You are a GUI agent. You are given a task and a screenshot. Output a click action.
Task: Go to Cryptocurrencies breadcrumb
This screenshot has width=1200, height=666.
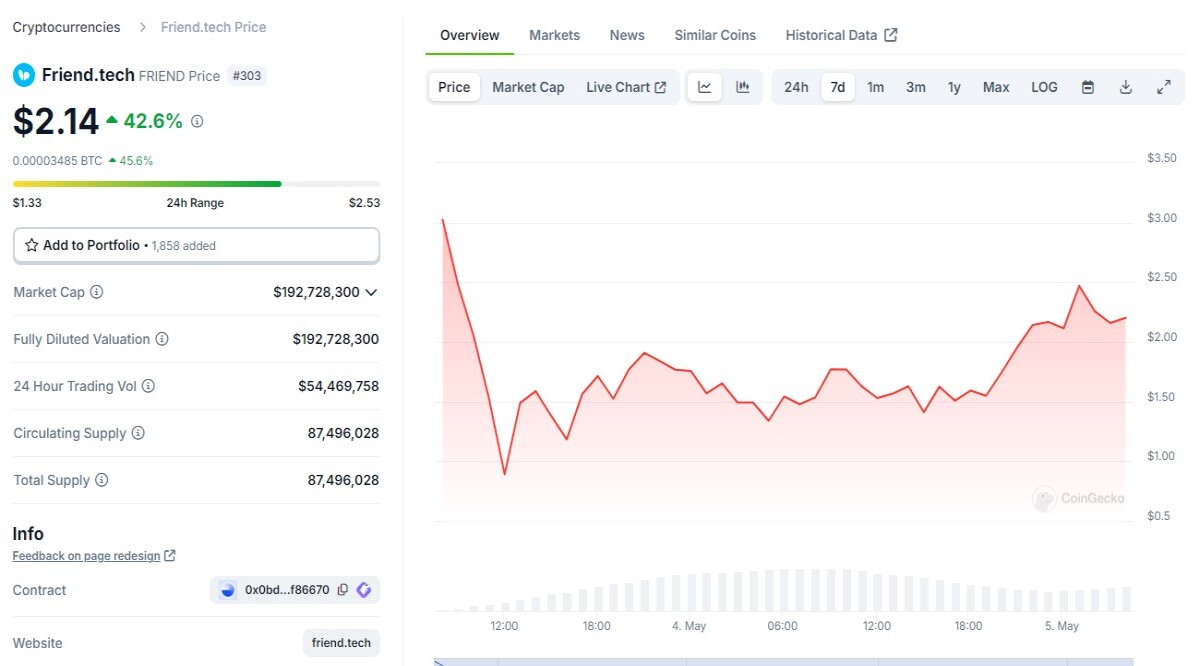pos(66,27)
